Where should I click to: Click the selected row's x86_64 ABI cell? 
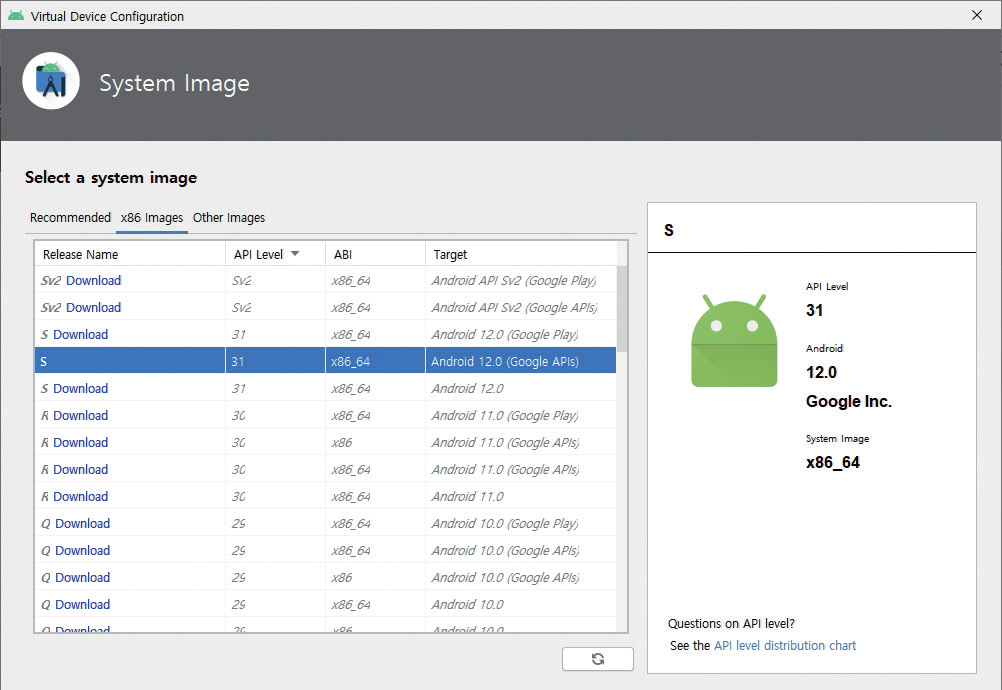tap(375, 361)
